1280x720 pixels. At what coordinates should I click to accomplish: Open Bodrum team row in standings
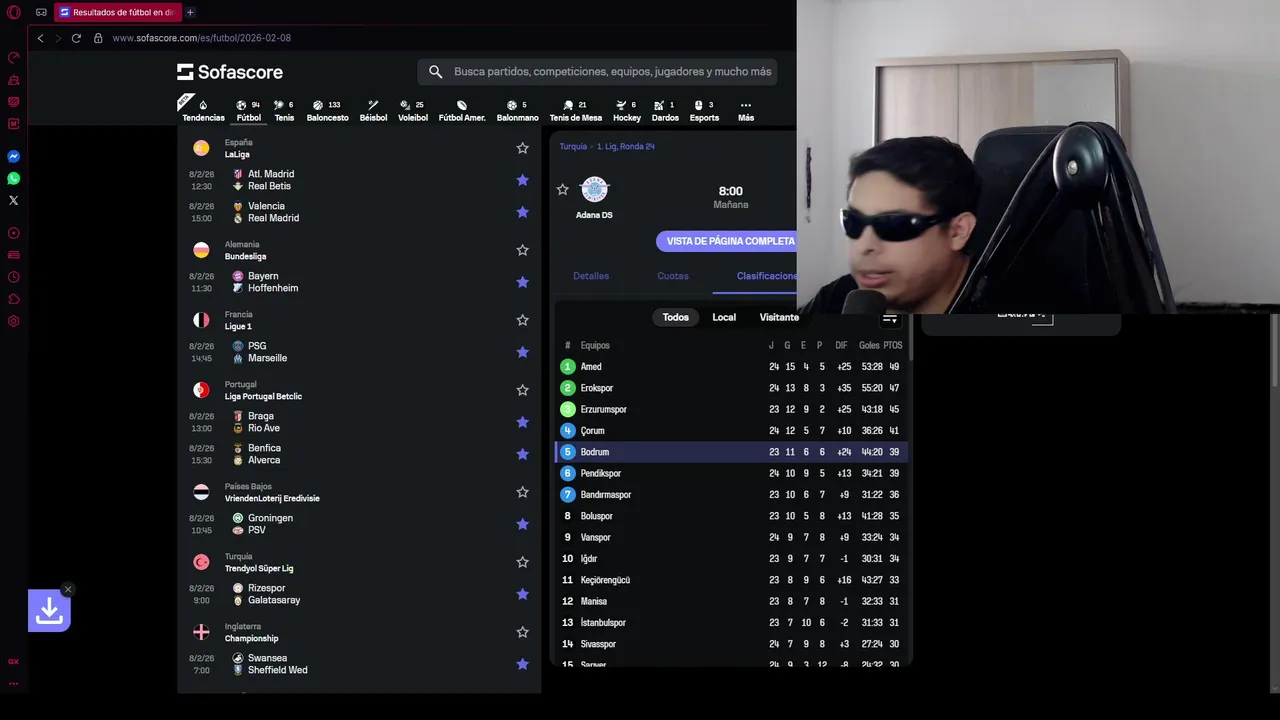tap(732, 452)
